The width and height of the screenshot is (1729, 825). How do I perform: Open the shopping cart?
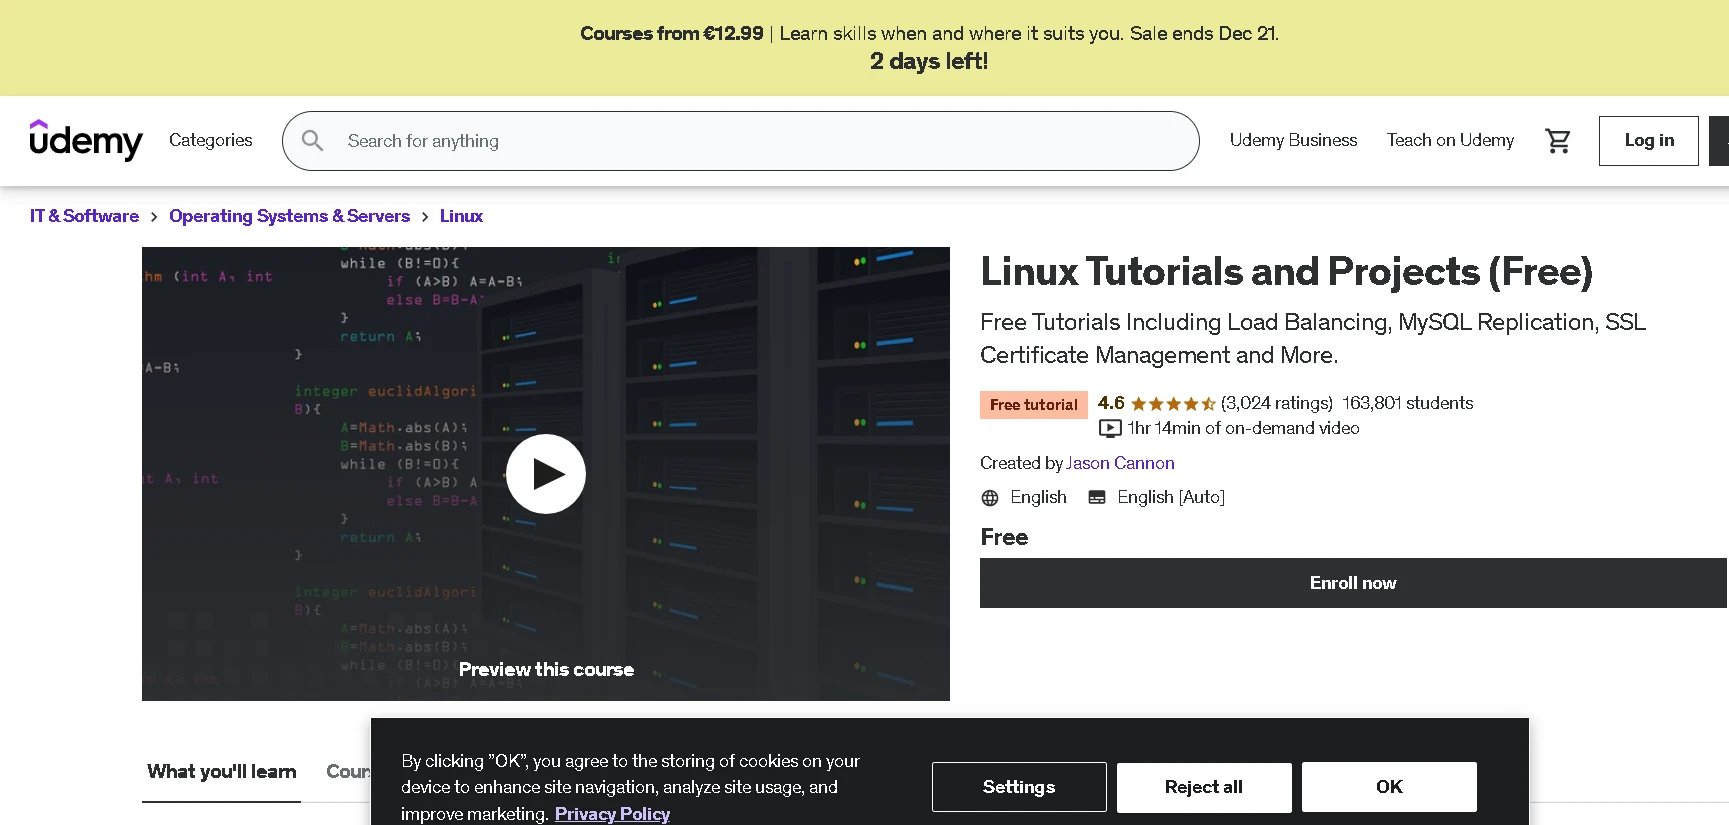pos(1557,141)
